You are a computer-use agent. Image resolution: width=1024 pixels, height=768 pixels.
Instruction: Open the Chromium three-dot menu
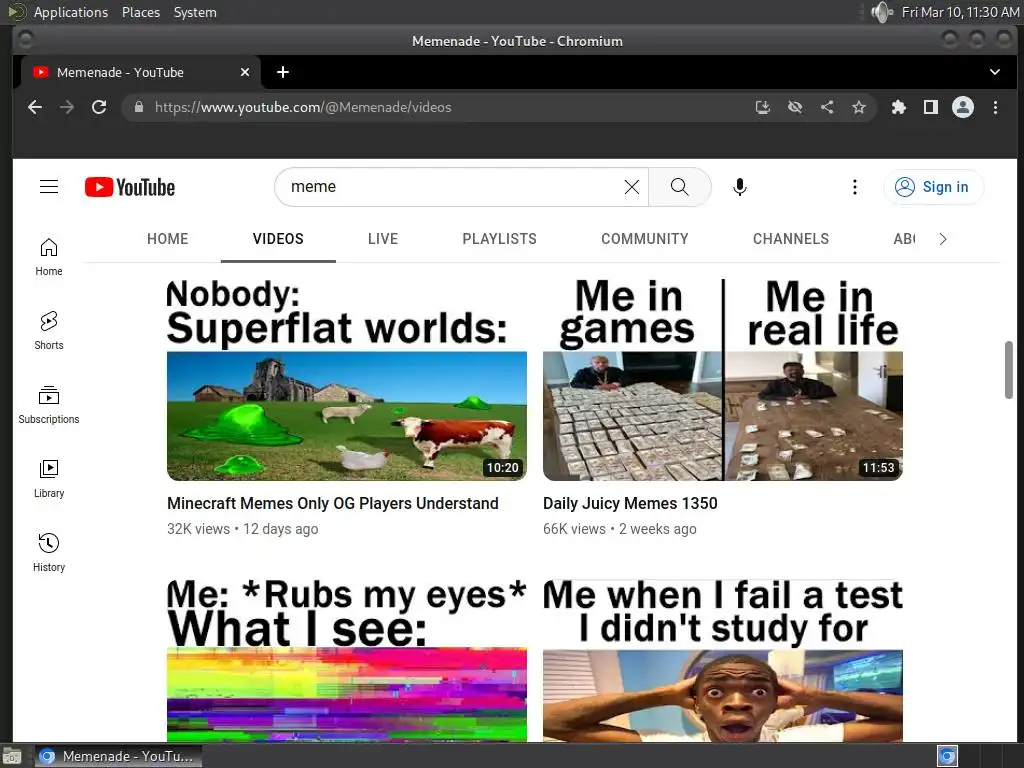coord(995,107)
